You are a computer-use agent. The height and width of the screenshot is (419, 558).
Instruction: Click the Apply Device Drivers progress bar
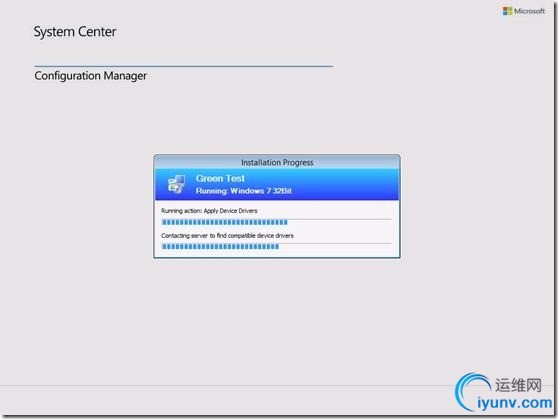pyautogui.click(x=277, y=222)
